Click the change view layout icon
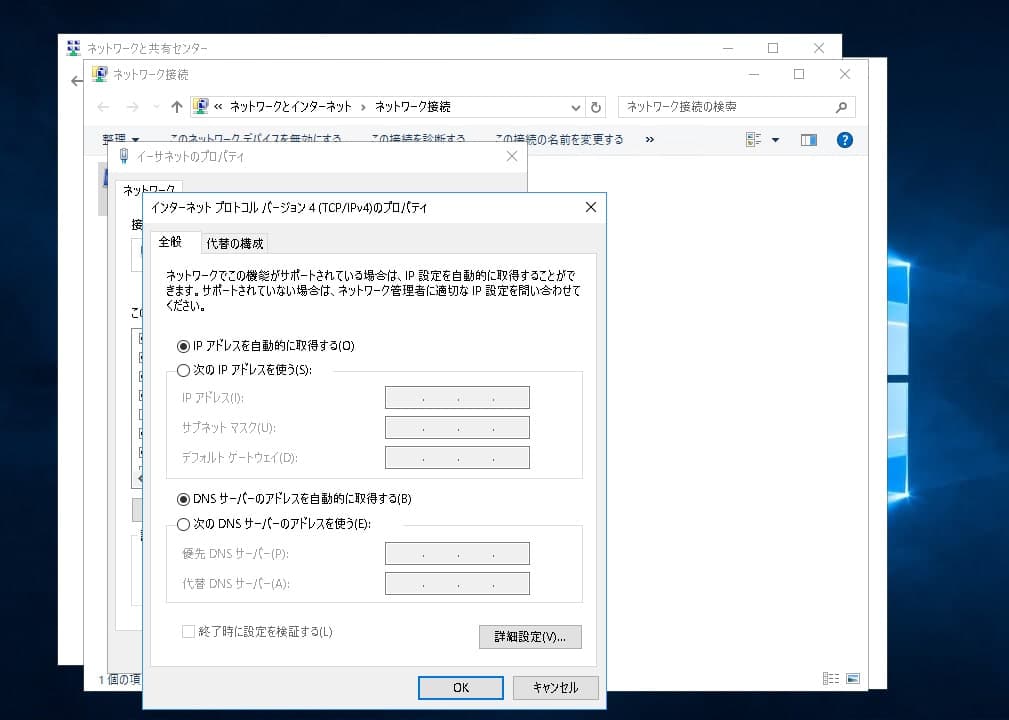Screen dimensions: 1009x720 (754, 140)
